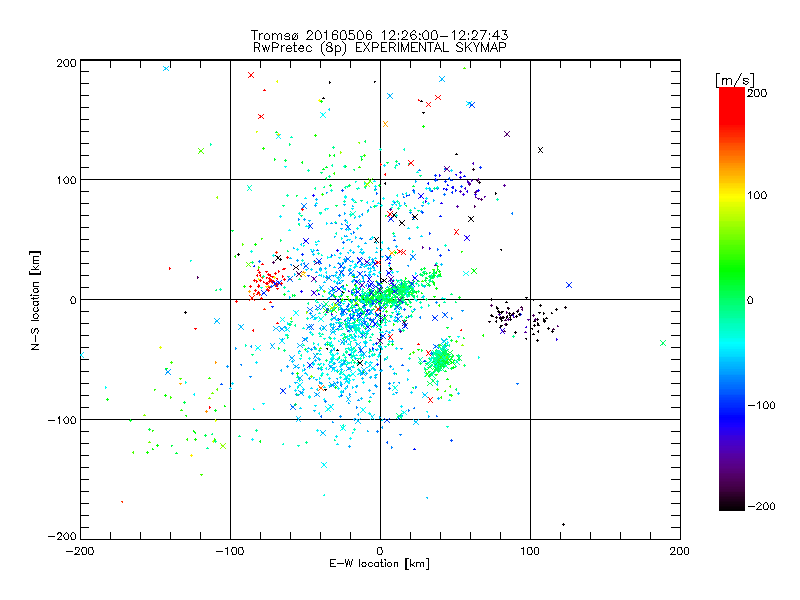Click the x-axis tick label '-200'

80,551
